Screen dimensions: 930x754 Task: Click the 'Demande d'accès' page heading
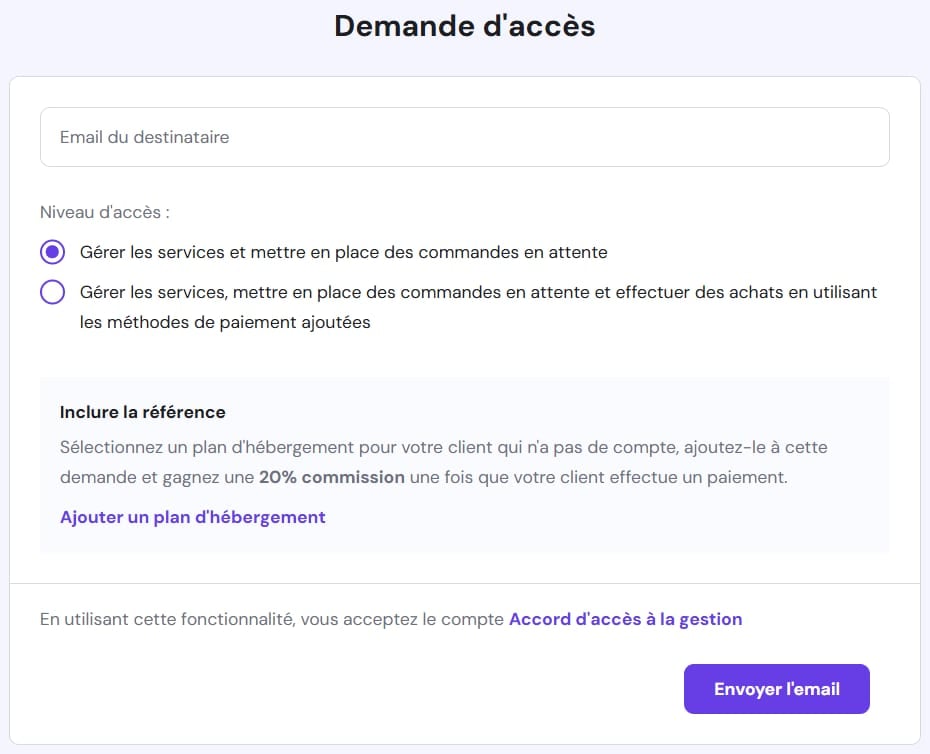tap(464, 26)
